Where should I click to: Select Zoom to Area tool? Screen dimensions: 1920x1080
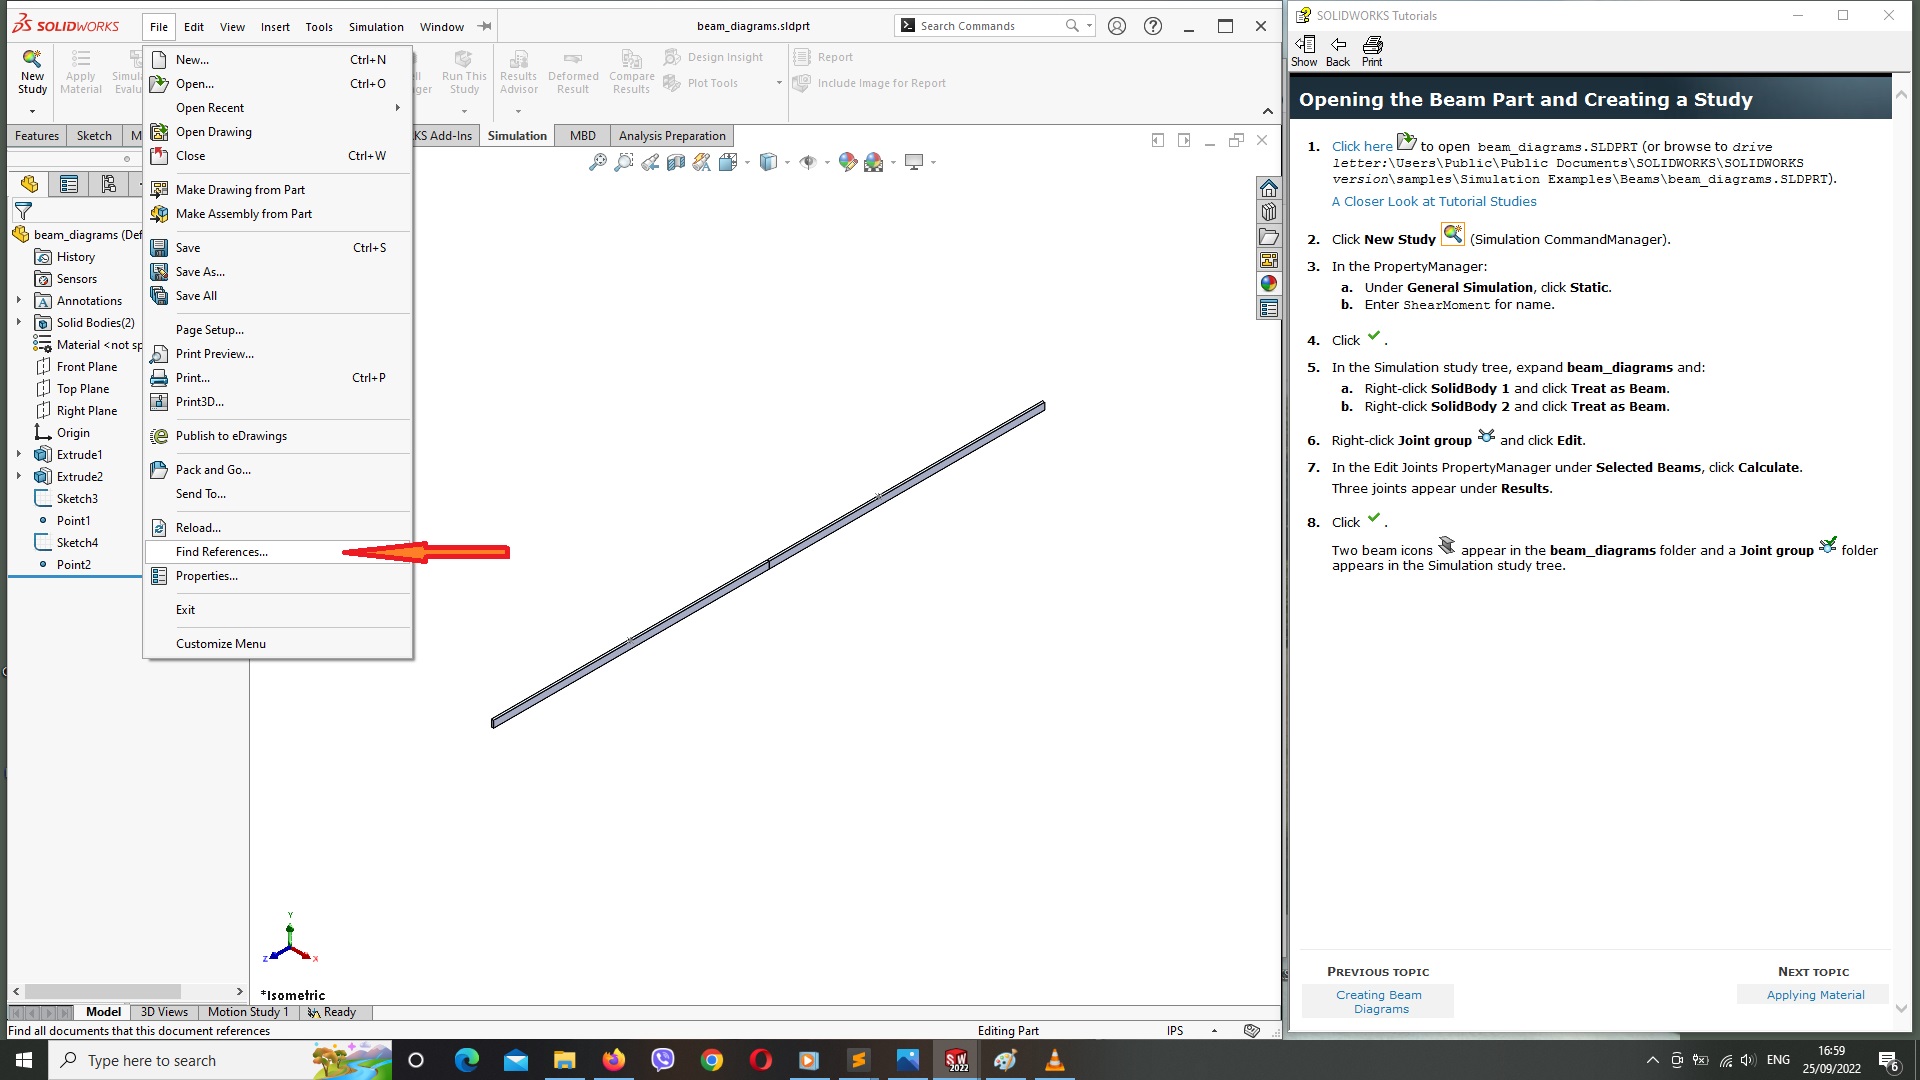pyautogui.click(x=623, y=162)
